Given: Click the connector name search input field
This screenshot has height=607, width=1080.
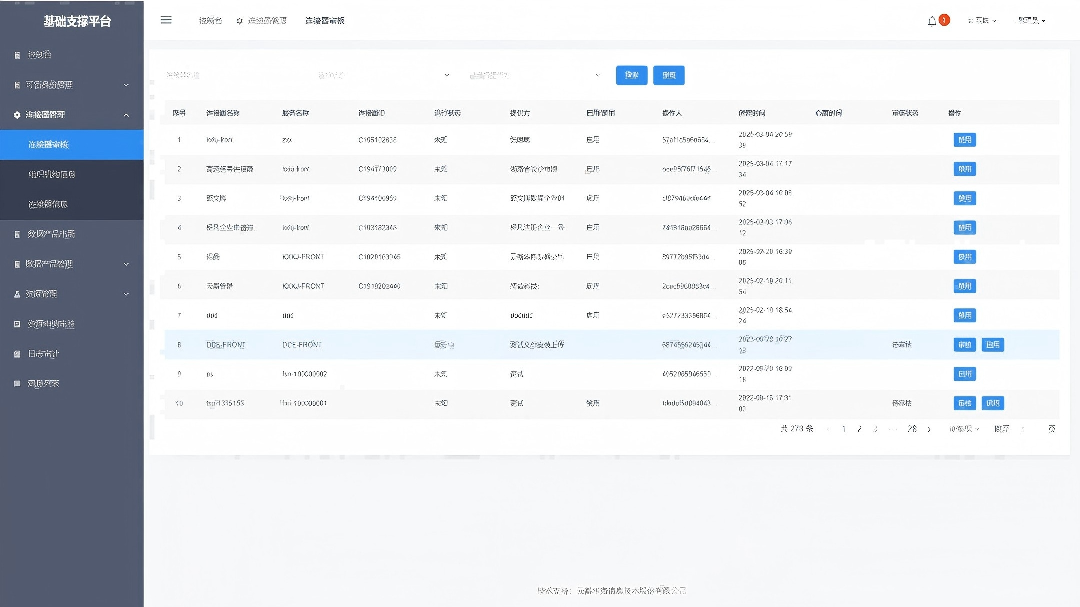Looking at the screenshot, I should click(x=230, y=75).
